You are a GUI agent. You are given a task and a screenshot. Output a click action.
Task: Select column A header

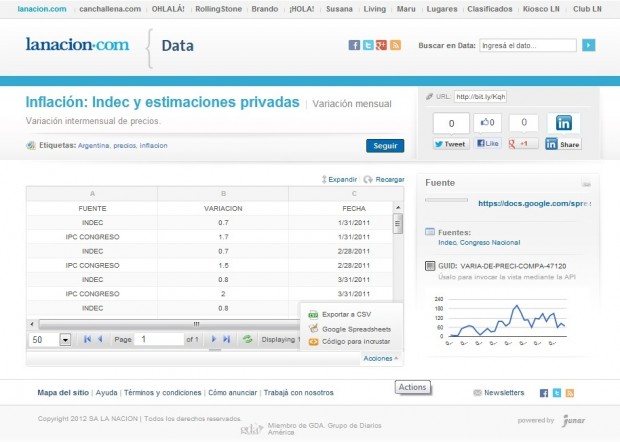[92, 194]
